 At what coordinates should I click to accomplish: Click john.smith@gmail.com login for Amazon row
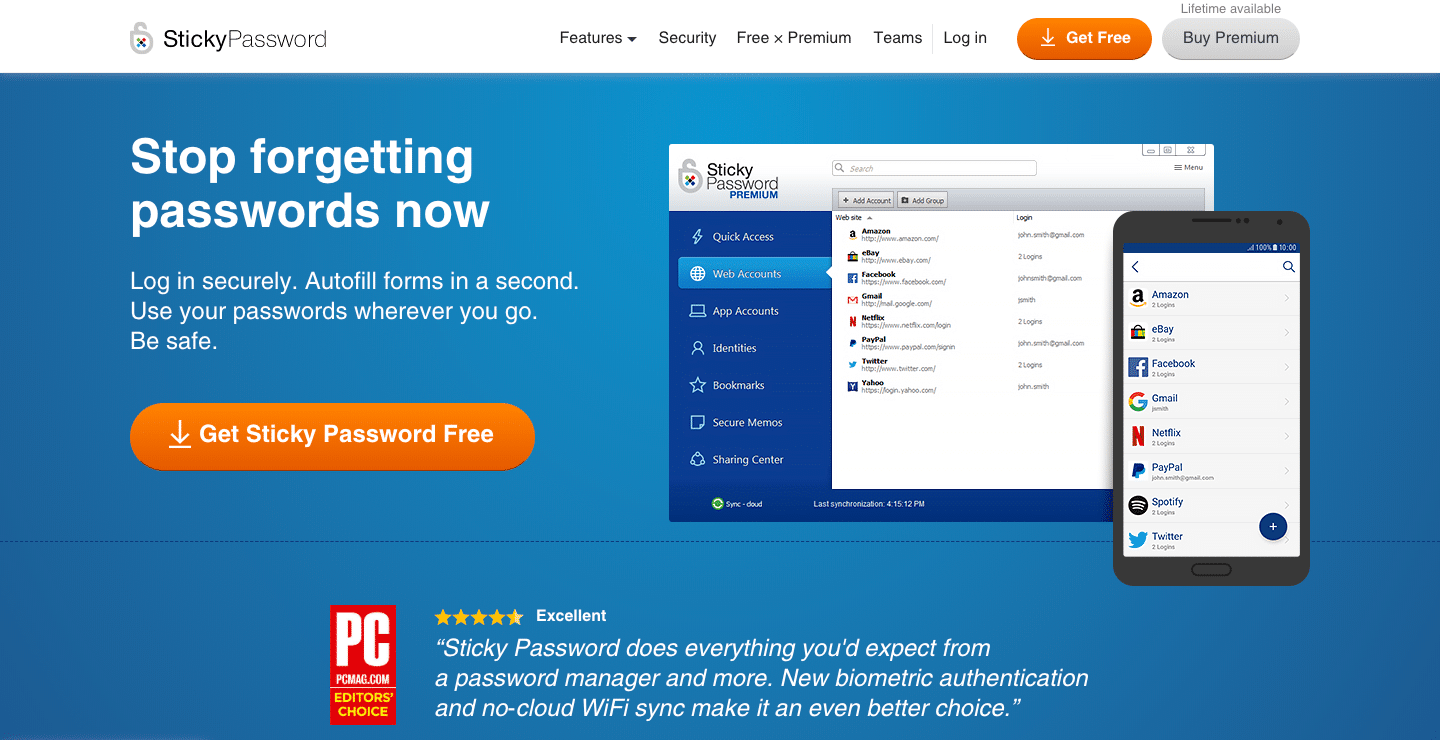(x=1051, y=235)
